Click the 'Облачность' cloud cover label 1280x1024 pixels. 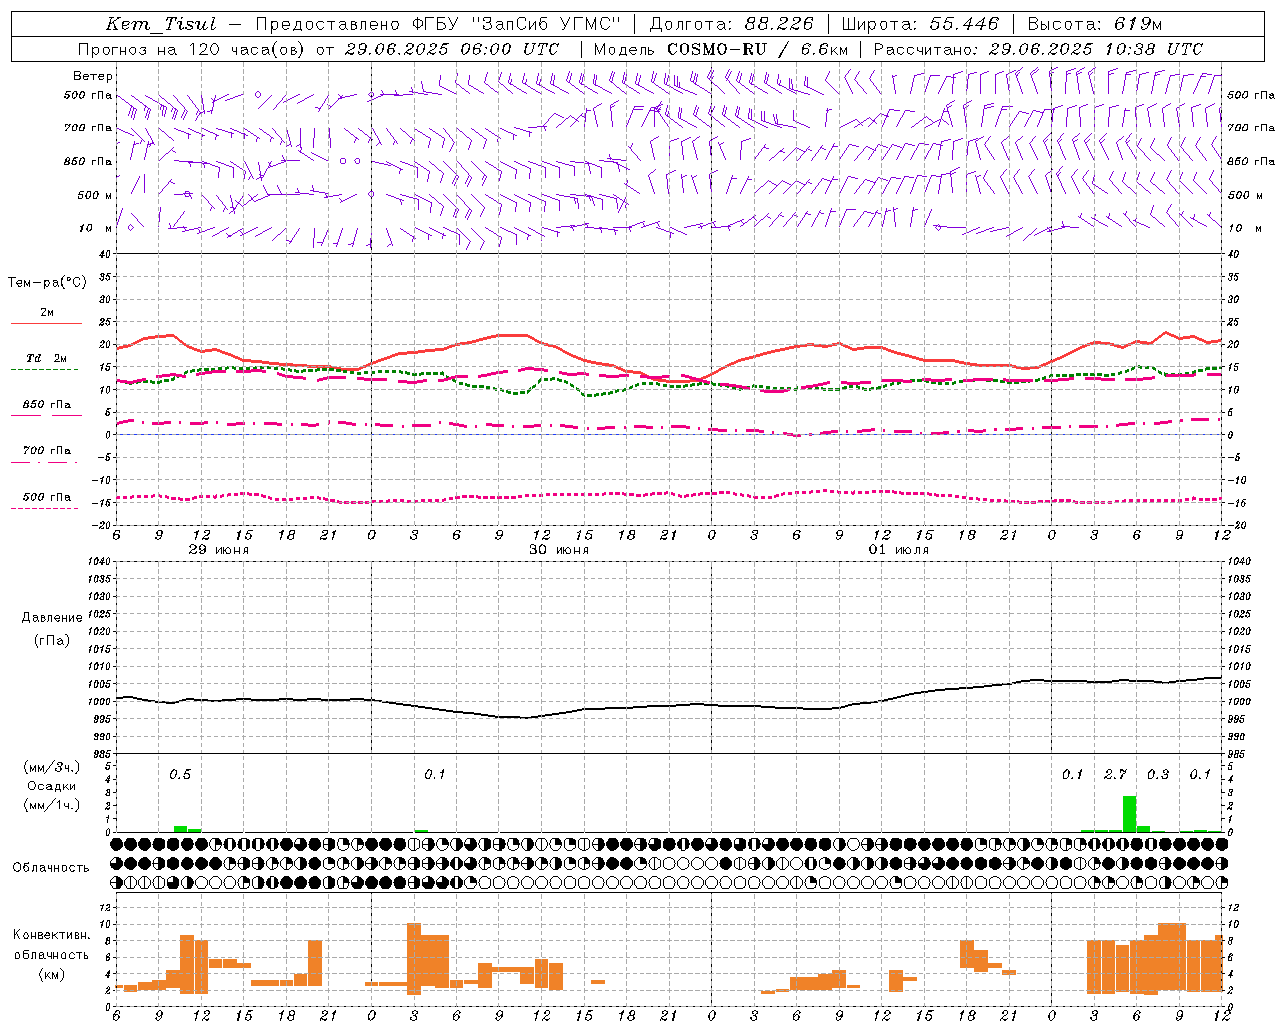(51, 868)
